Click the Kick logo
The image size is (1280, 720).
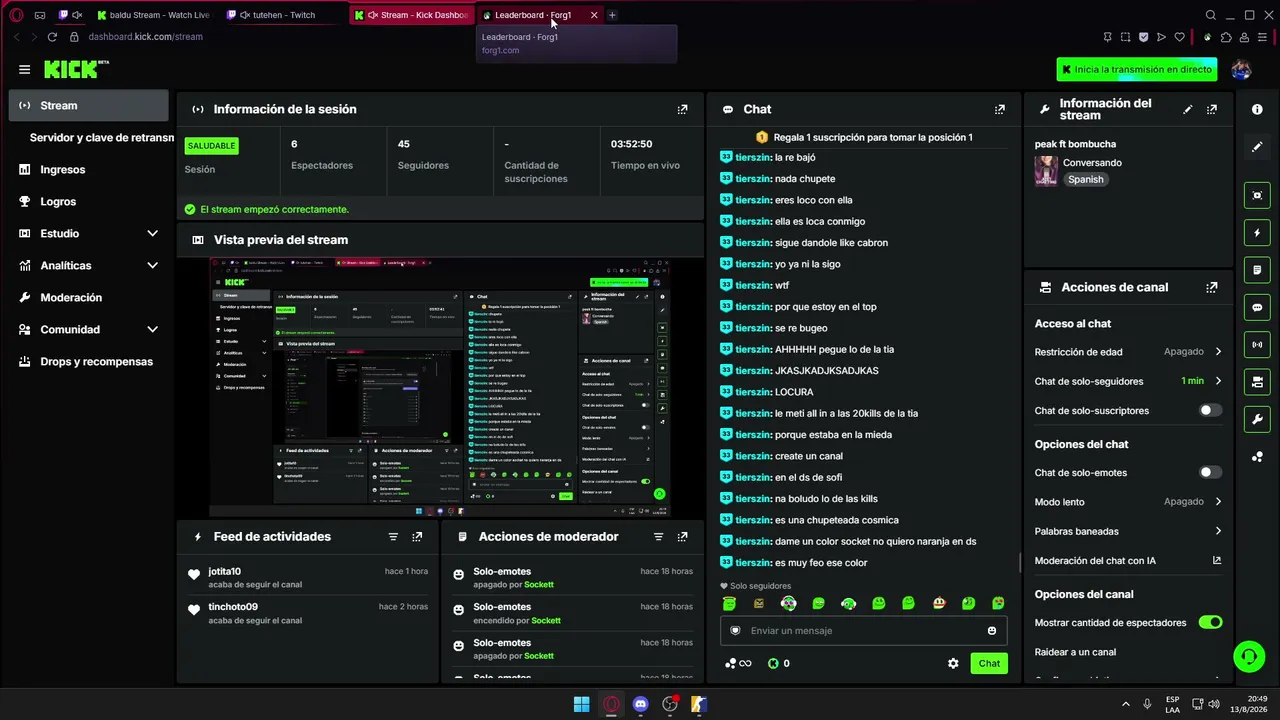pos(76,69)
